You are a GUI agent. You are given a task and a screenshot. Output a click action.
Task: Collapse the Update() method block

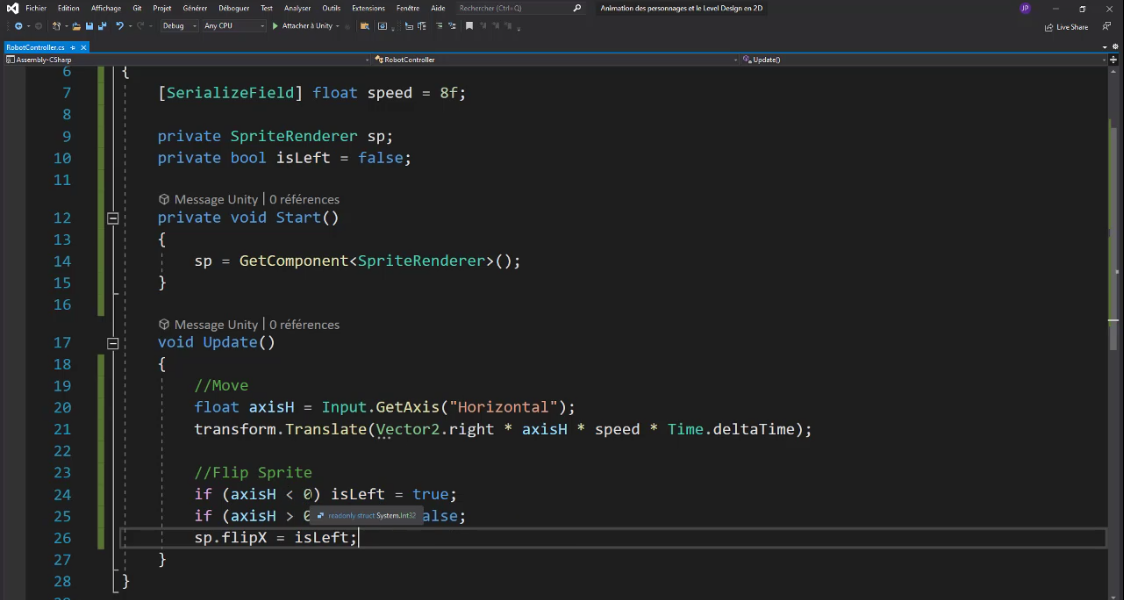pos(113,343)
